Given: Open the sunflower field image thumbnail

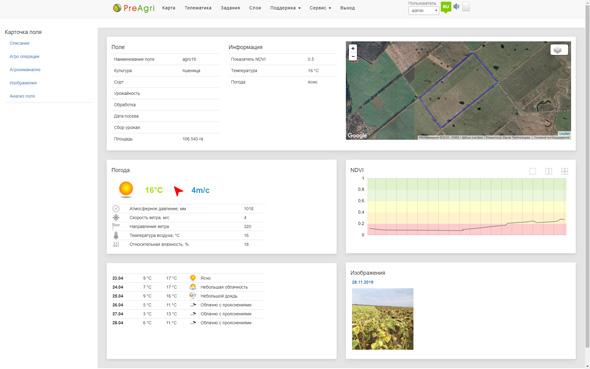Looking at the screenshot, I should (383, 319).
